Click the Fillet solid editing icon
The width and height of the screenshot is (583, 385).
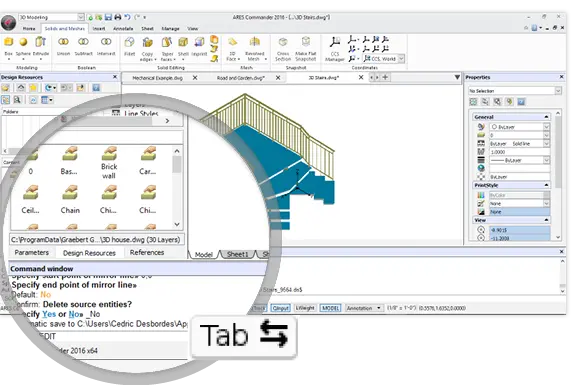coord(129,46)
